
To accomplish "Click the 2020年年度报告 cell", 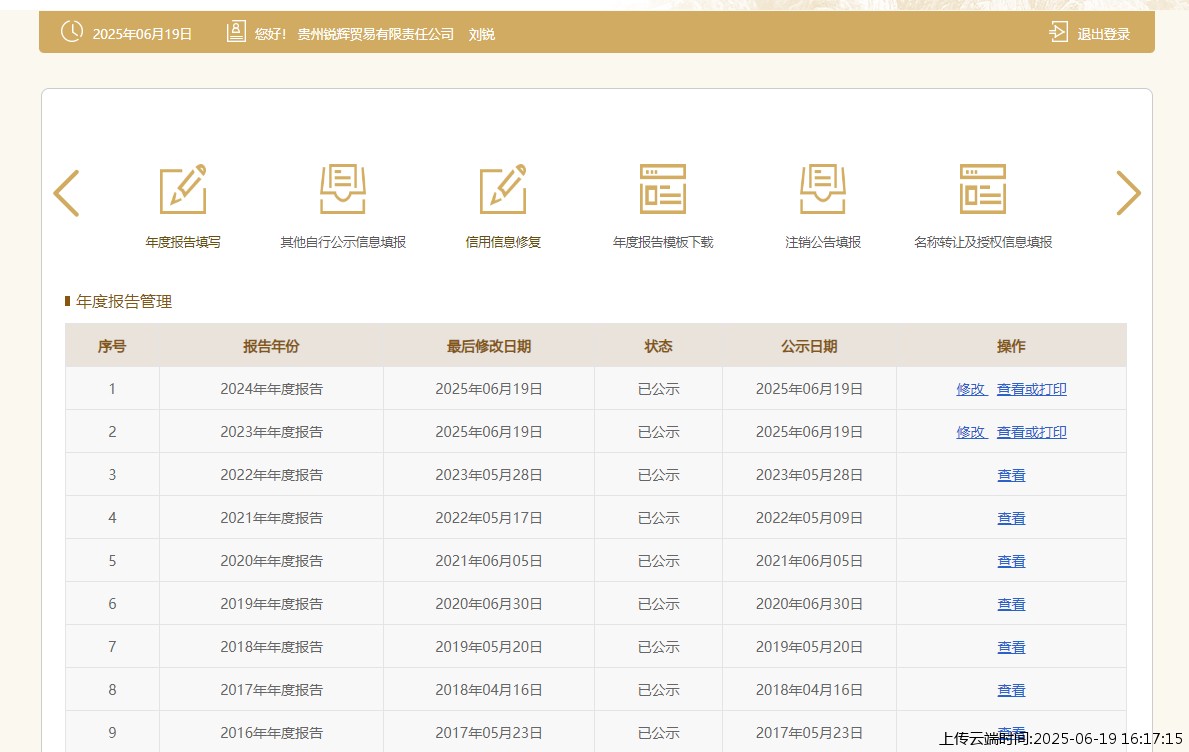I will (271, 562).
